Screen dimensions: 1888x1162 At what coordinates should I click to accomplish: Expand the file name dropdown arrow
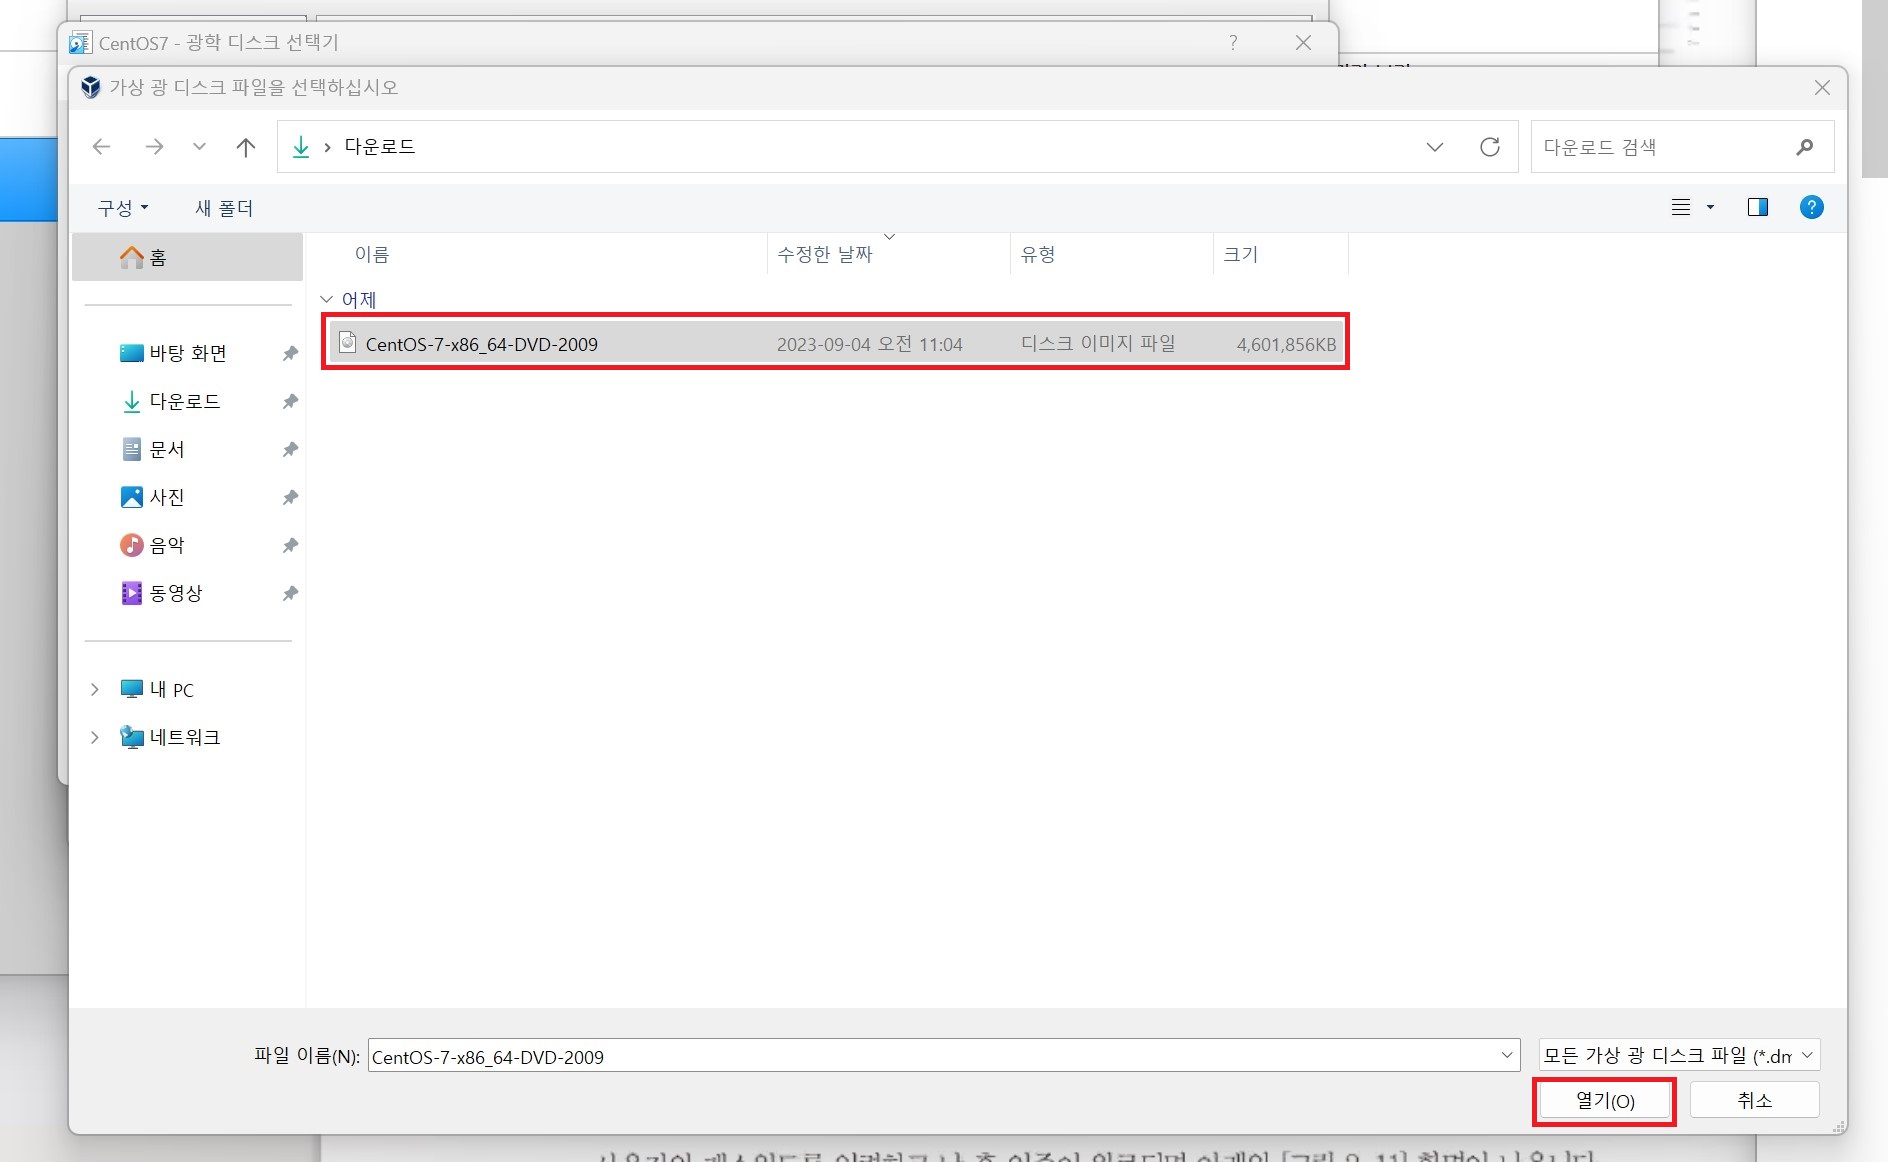[x=1507, y=1056]
